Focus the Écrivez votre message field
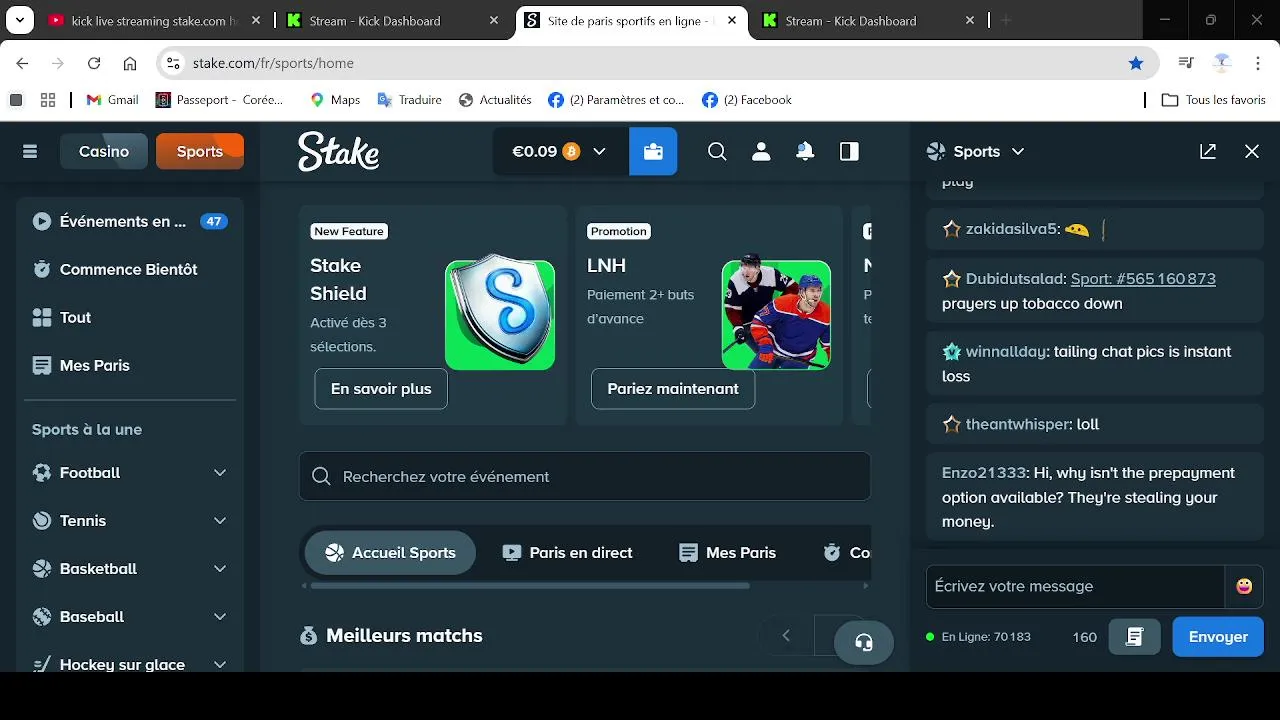 click(1075, 586)
